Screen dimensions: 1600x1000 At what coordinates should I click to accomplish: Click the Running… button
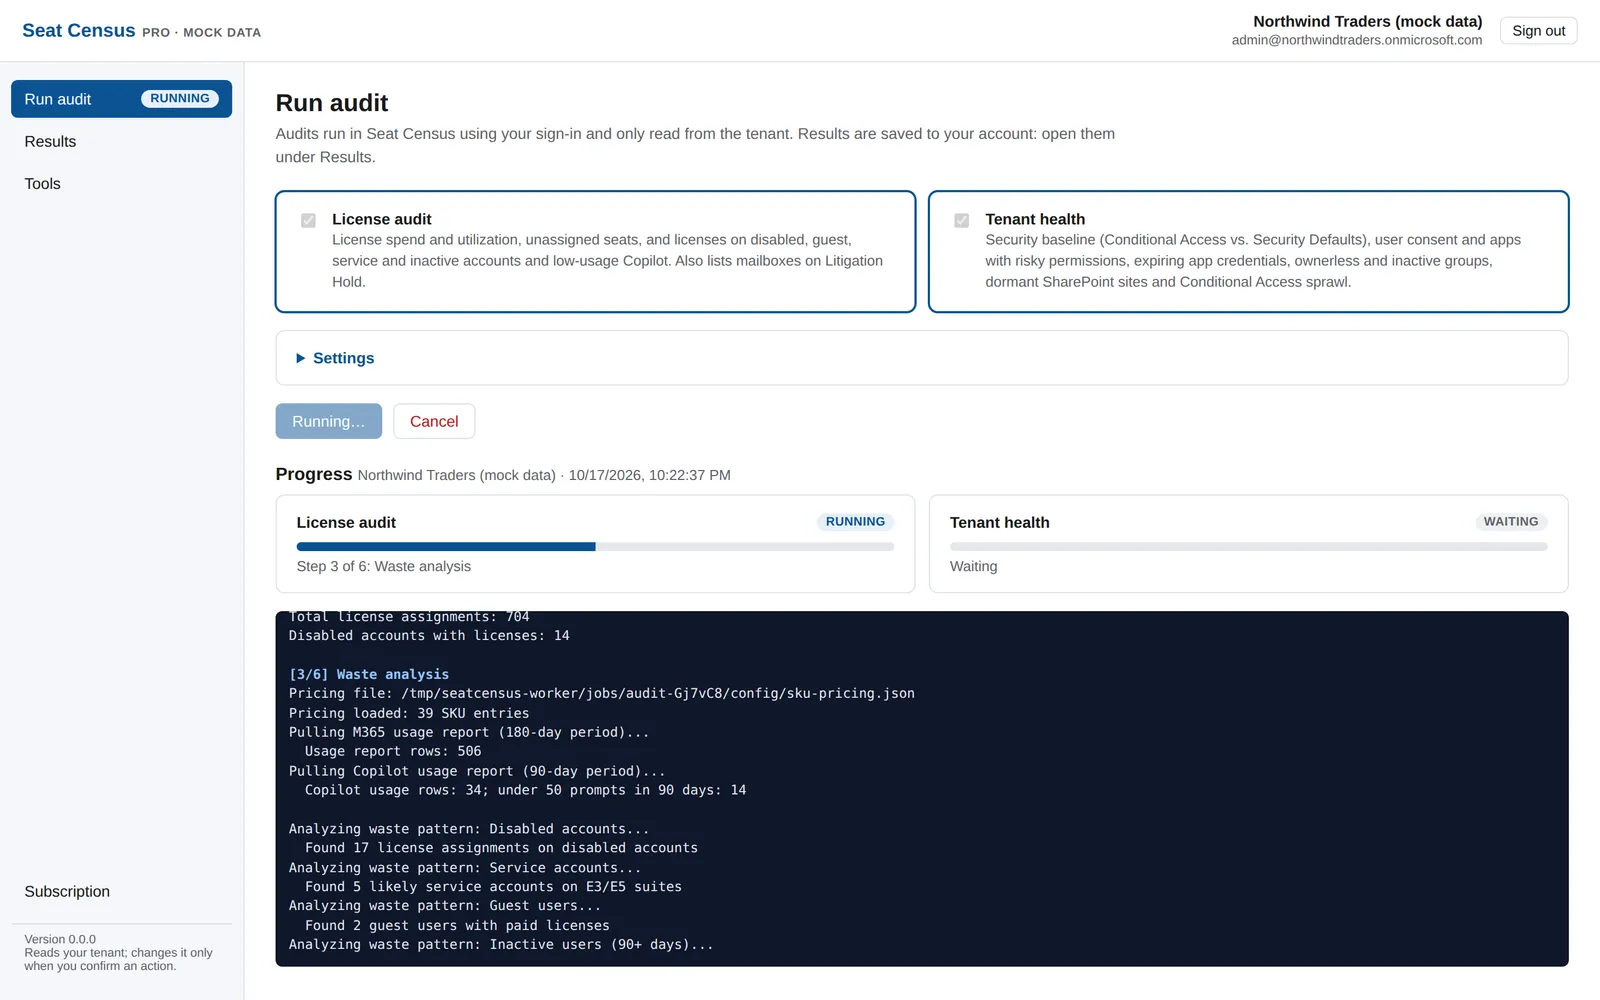pyautogui.click(x=328, y=421)
